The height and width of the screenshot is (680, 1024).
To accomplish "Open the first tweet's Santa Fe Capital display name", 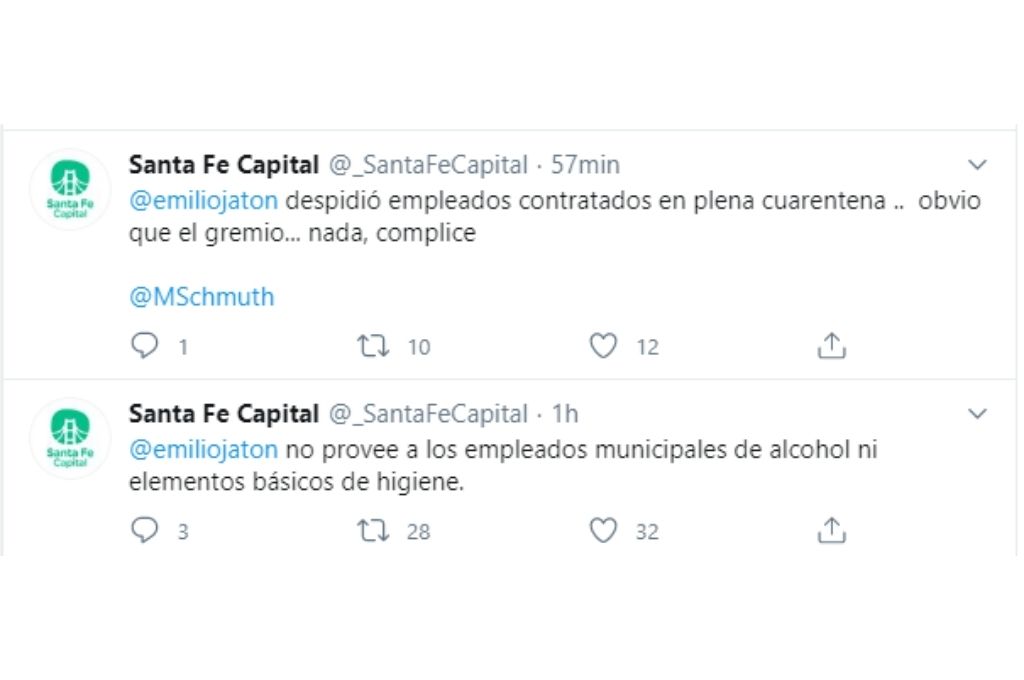I will coord(224,165).
